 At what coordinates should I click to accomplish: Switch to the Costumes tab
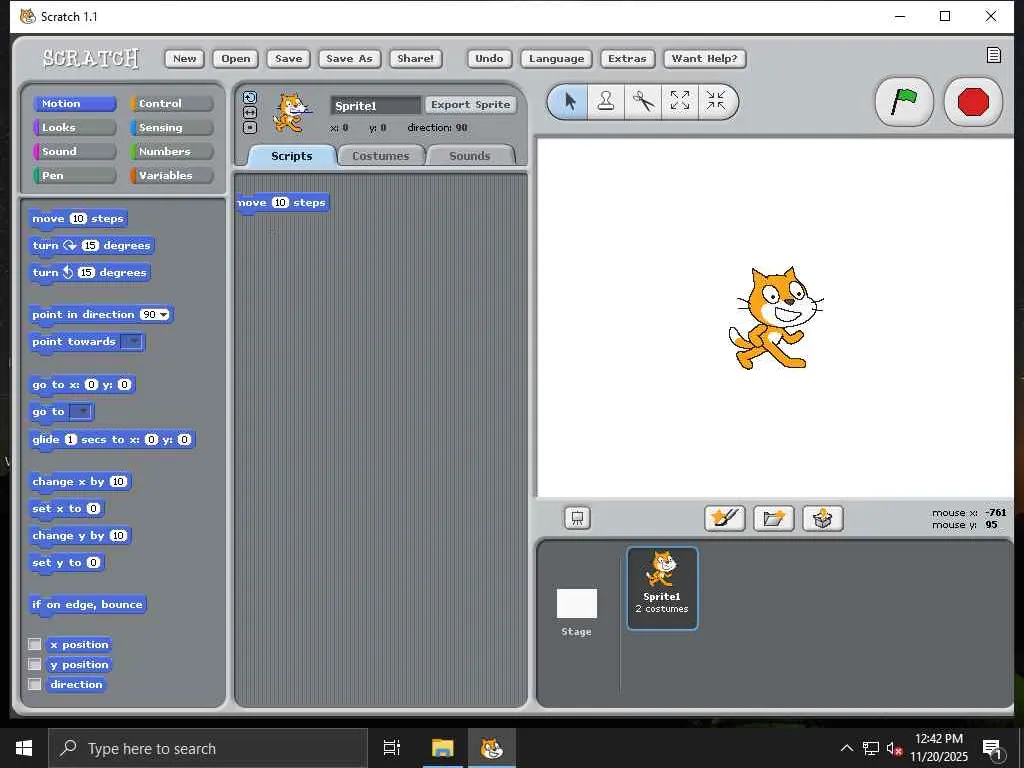[381, 155]
